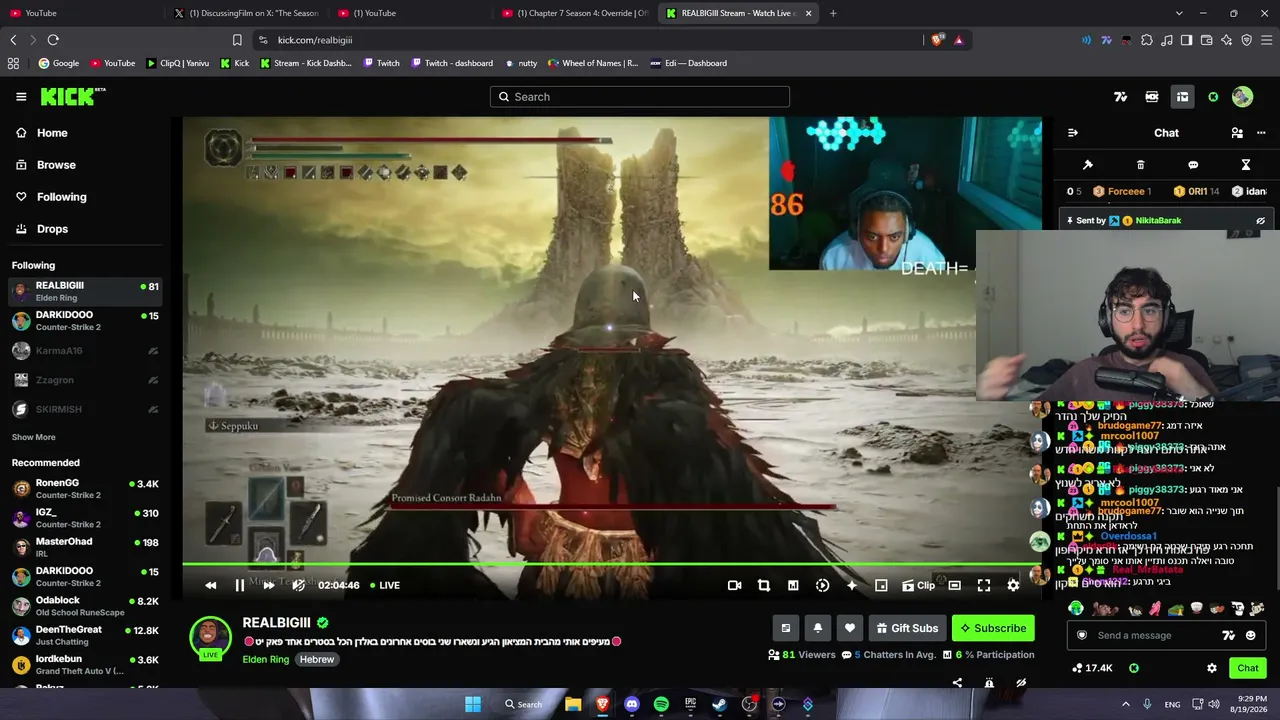Bookmark this page icon in address bar
1280x720 pixels.
237,40
